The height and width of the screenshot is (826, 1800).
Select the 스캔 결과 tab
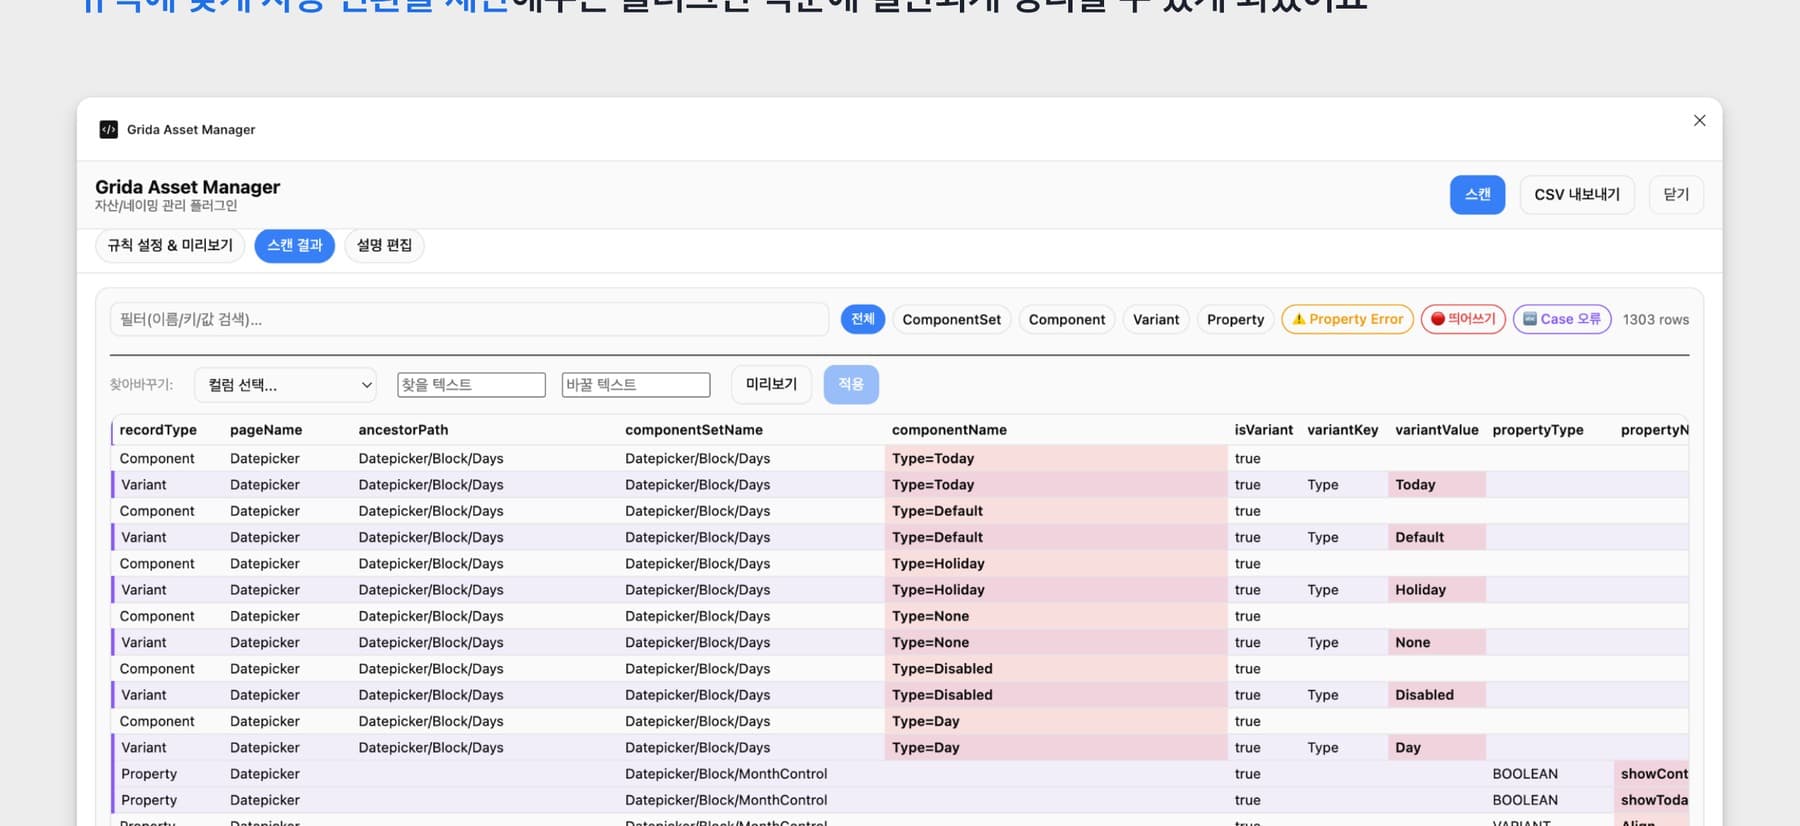[294, 245]
